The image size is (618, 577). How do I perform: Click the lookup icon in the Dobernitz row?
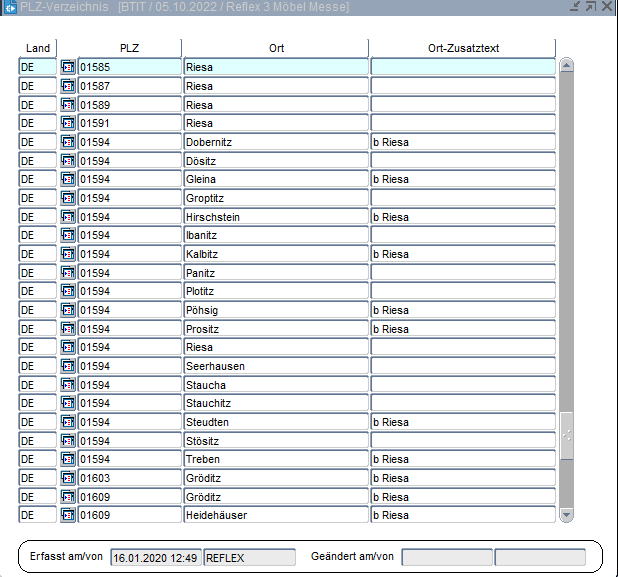[x=68, y=142]
